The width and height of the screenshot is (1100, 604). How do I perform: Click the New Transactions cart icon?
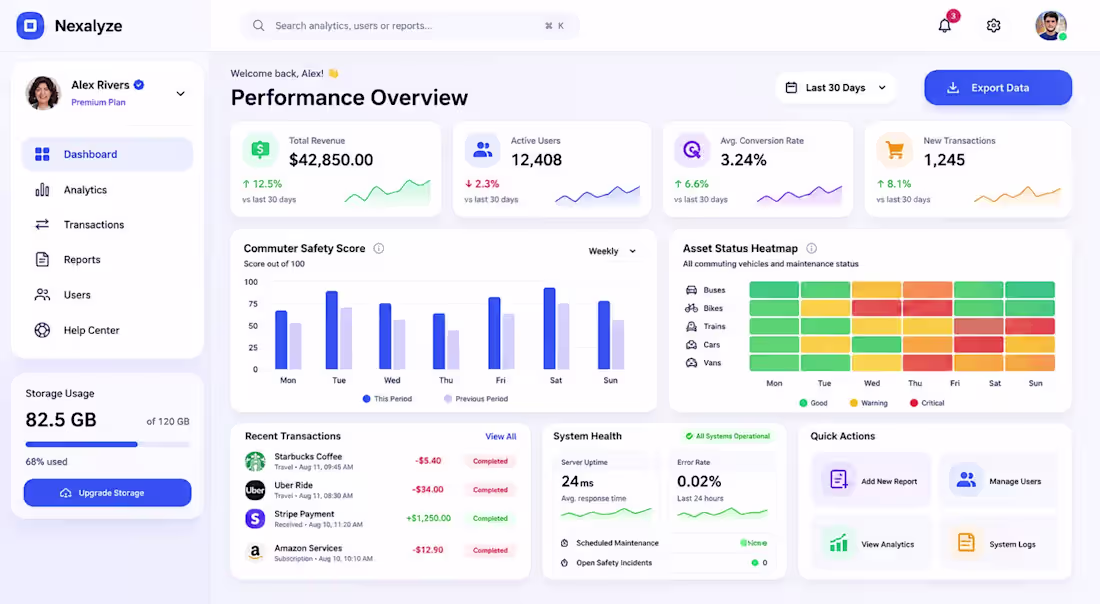[x=894, y=149]
